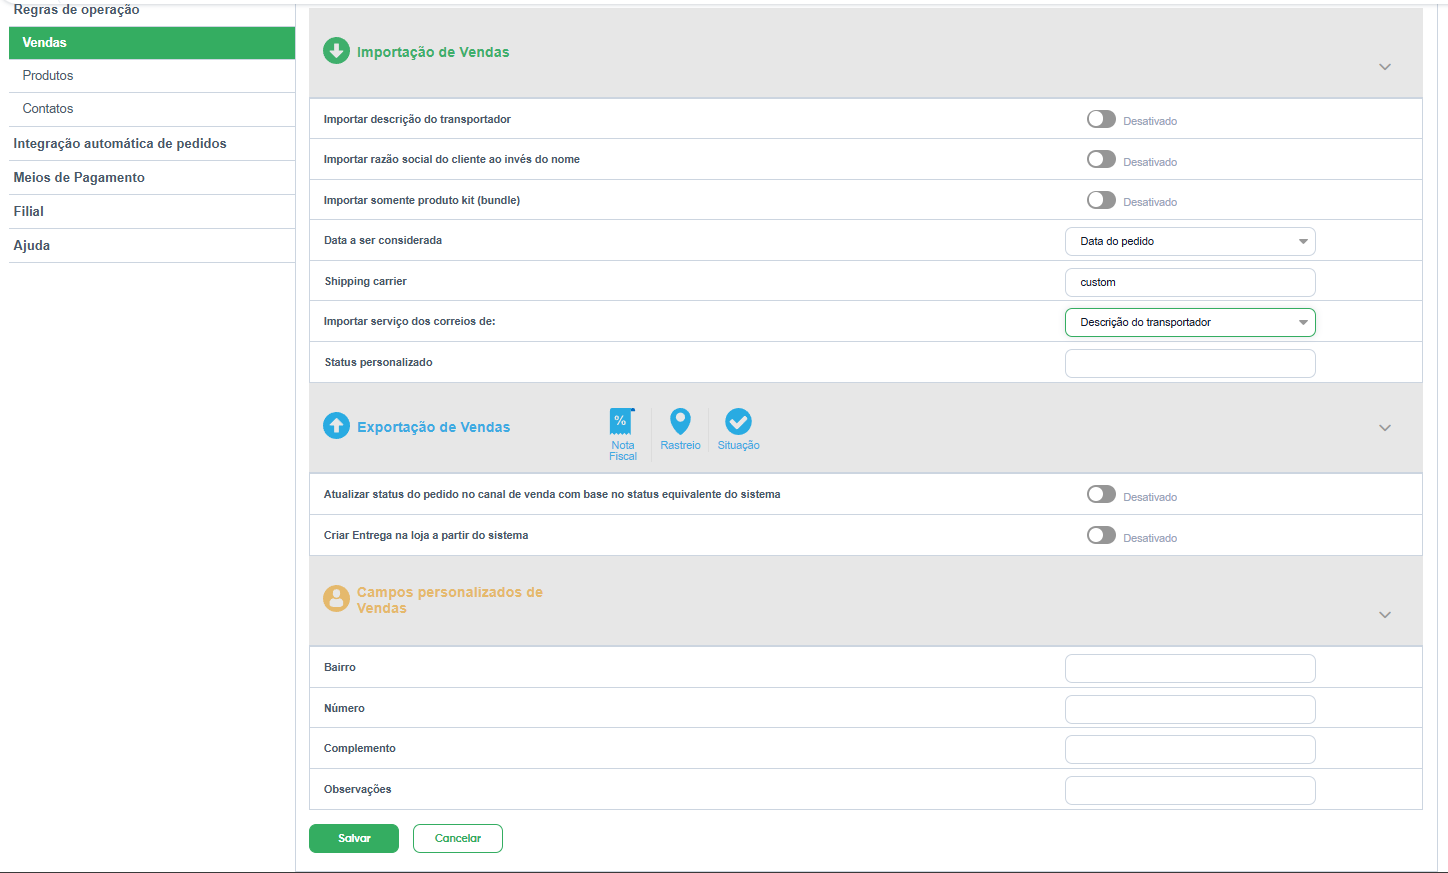Enable Criar Entrega na loja toggle
The height and width of the screenshot is (873, 1448).
[x=1101, y=536]
